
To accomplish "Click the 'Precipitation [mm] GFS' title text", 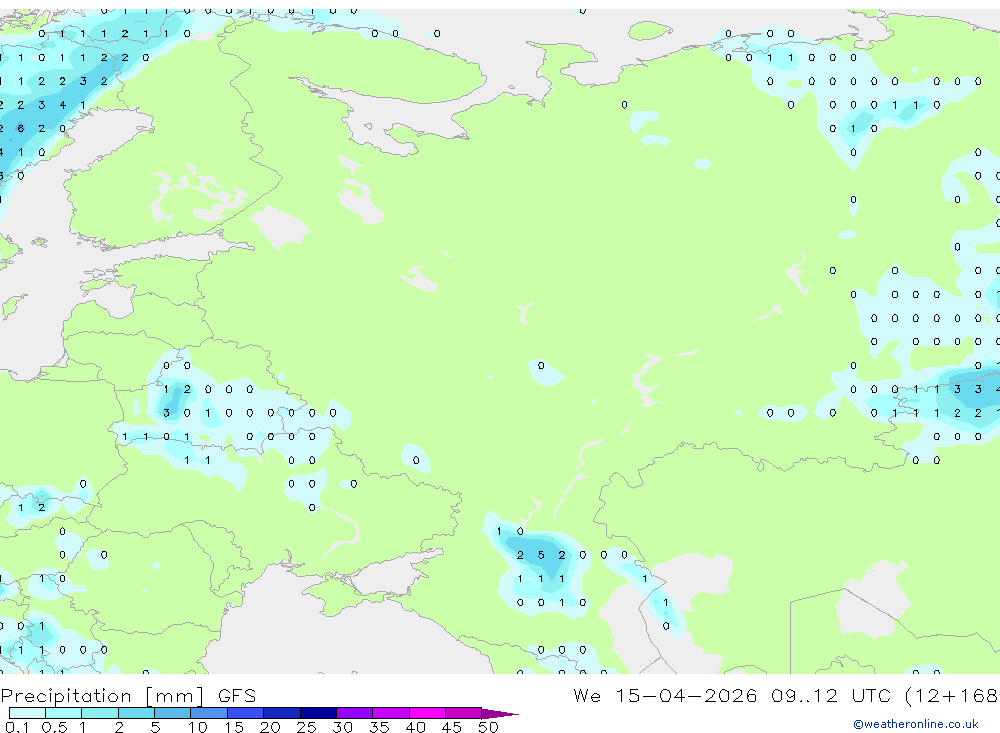I will click(x=128, y=695).
